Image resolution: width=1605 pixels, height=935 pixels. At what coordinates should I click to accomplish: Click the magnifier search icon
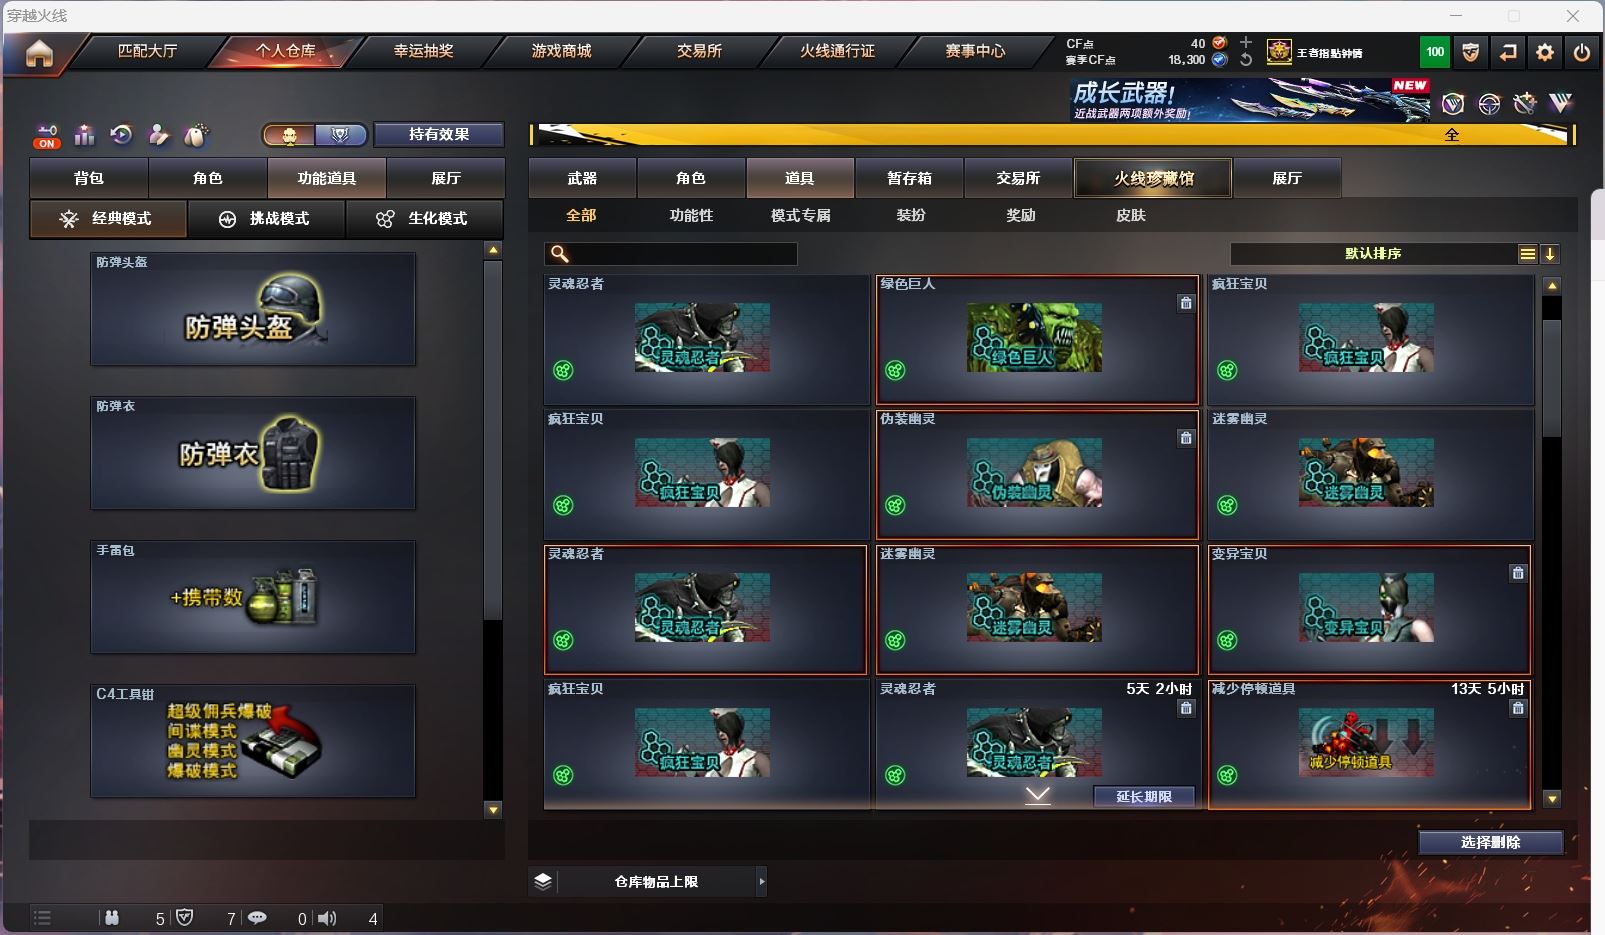pos(560,254)
